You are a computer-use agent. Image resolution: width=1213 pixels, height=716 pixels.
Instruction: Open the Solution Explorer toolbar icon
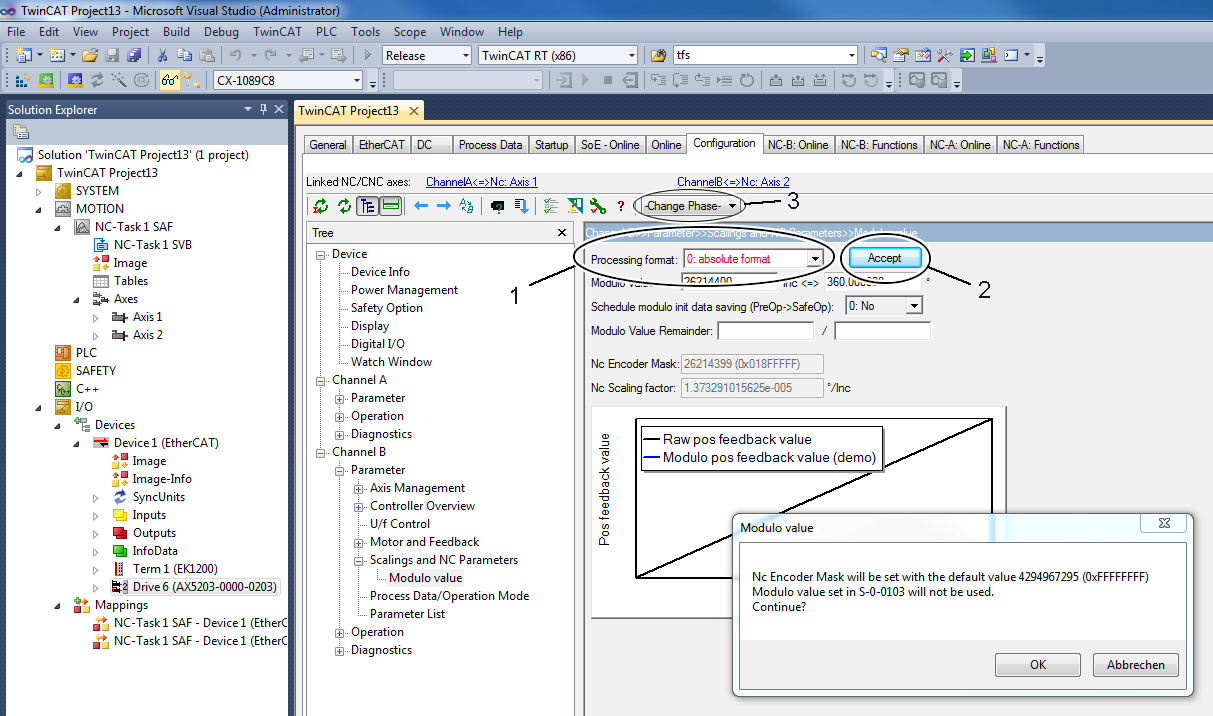coord(879,55)
